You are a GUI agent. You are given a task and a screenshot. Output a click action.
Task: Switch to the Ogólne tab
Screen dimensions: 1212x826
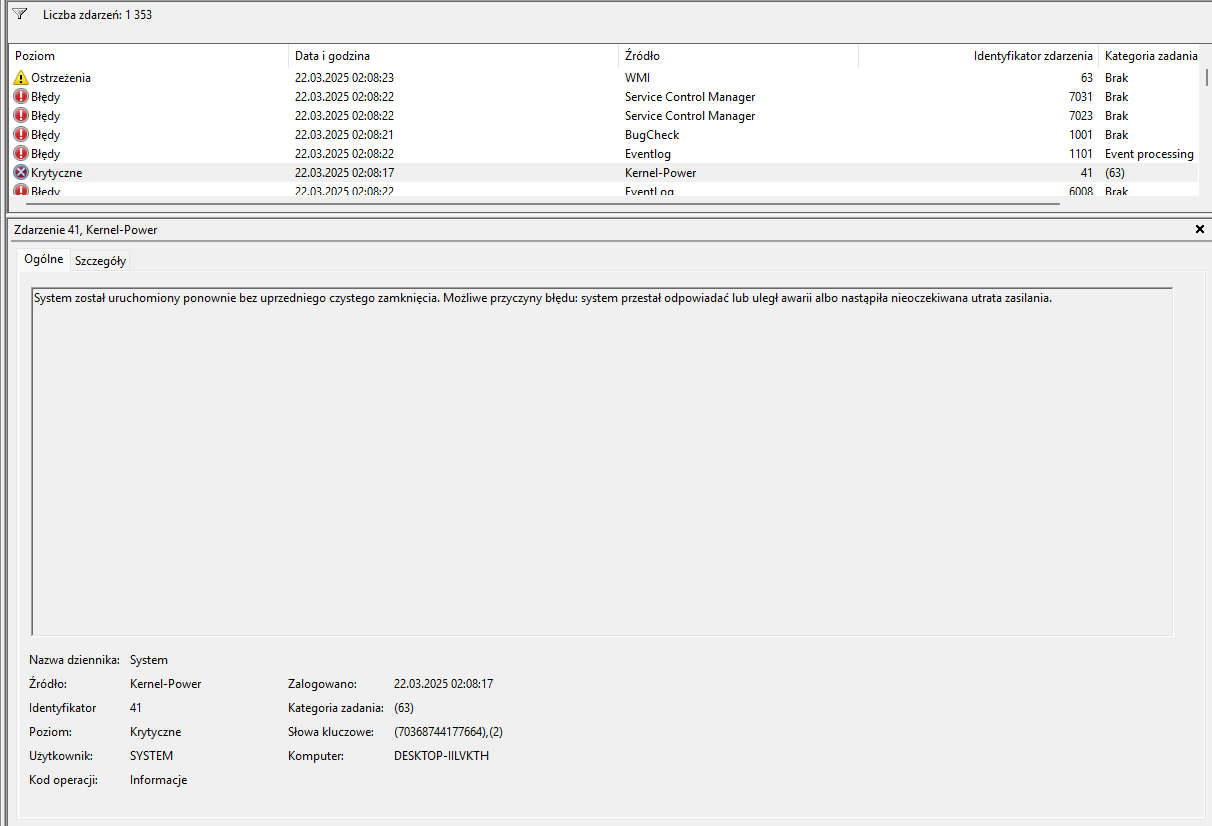44,259
